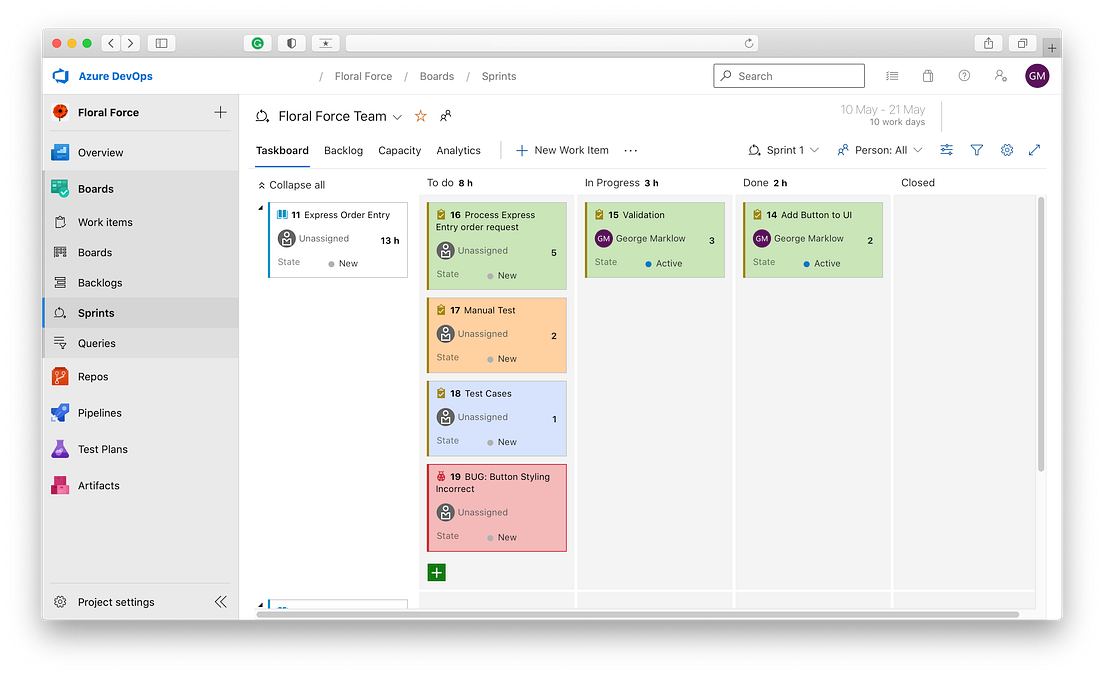The width and height of the screenshot is (1104, 676).
Task: Open the Person: All dropdown
Action: (x=879, y=150)
